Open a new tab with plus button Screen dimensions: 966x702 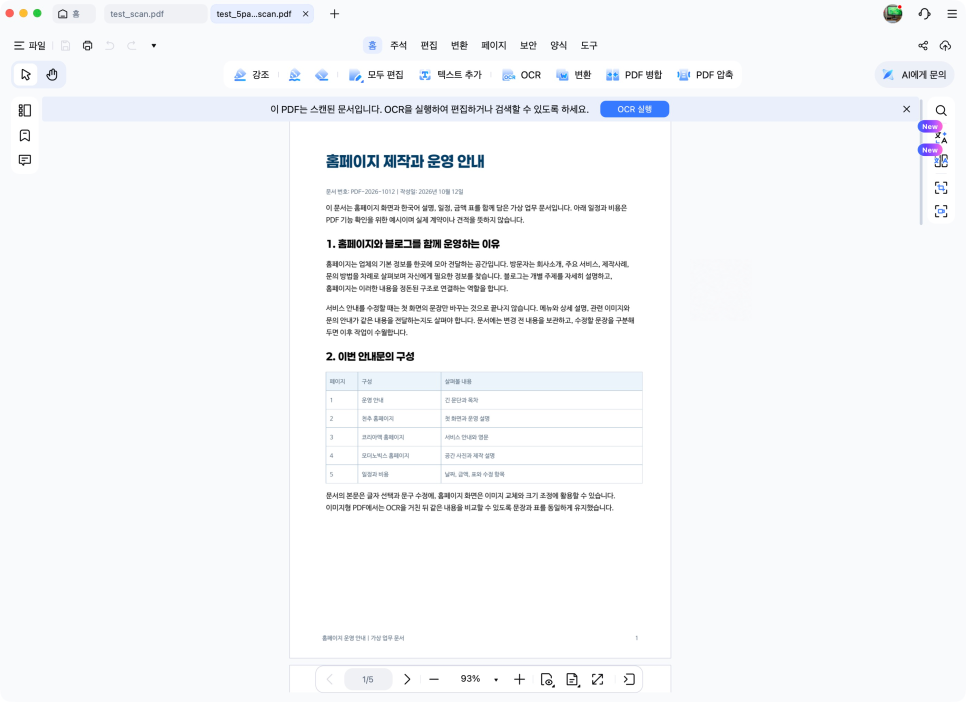pyautogui.click(x=335, y=14)
